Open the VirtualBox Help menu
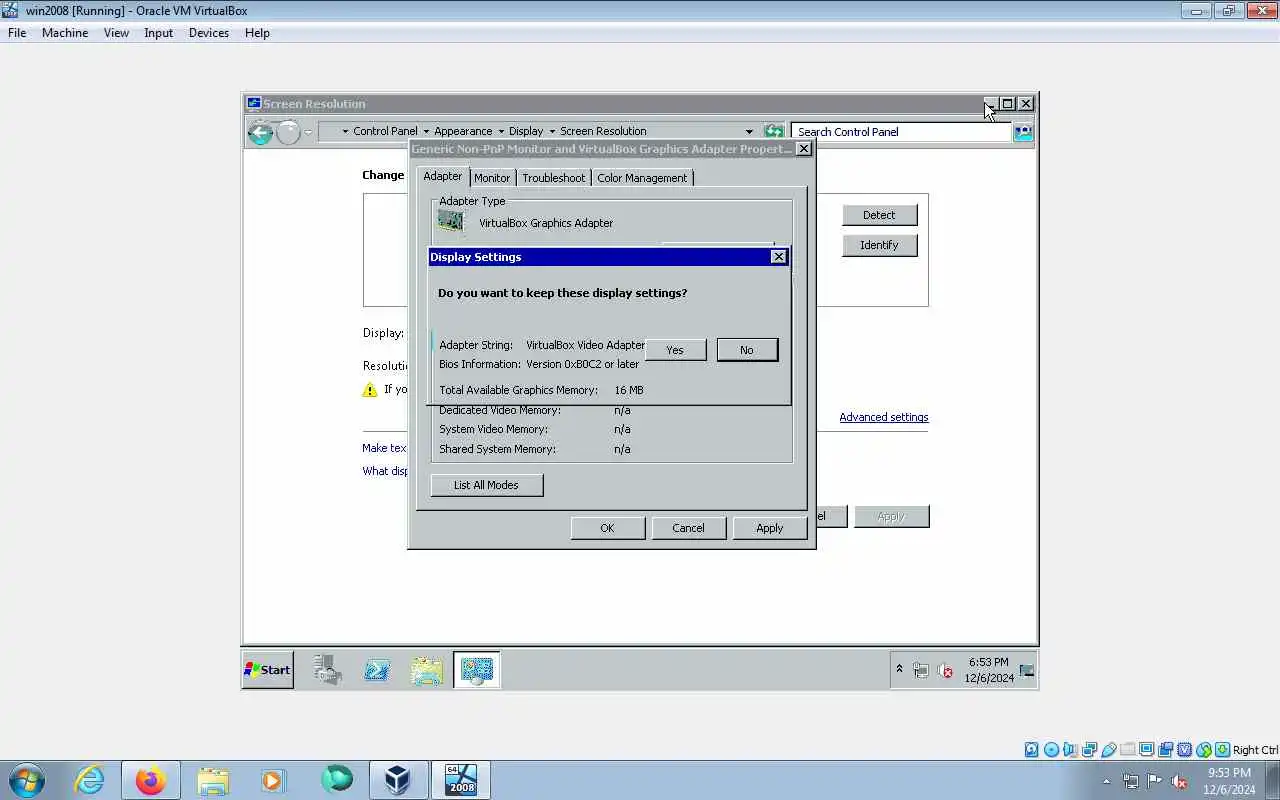The height and width of the screenshot is (800, 1280). pos(257,33)
